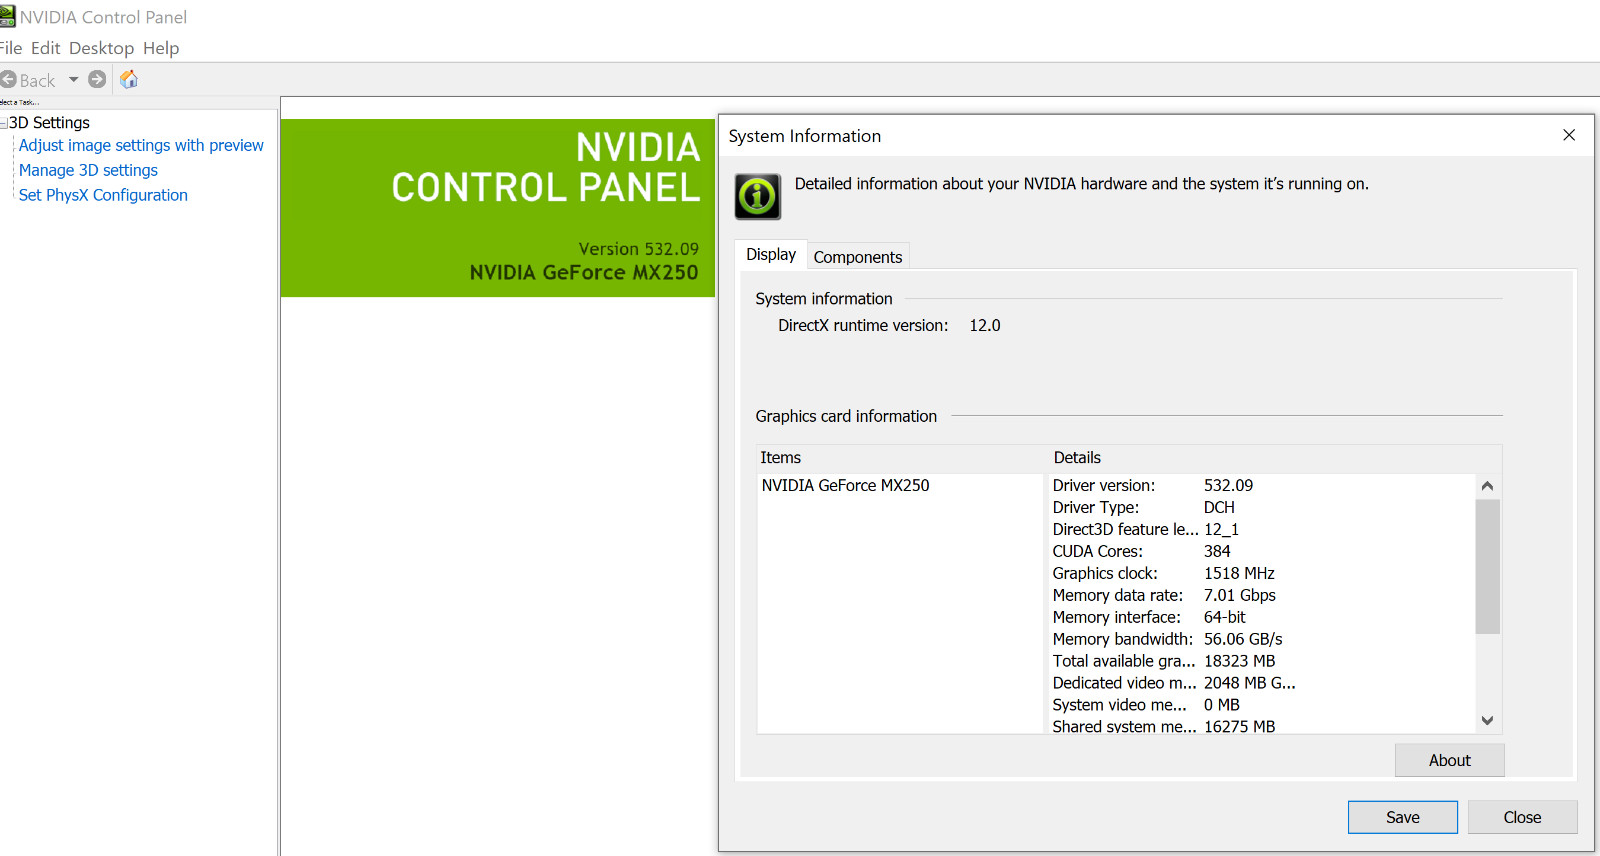
Task: Open the Back history dropdown arrow
Action: [73, 80]
